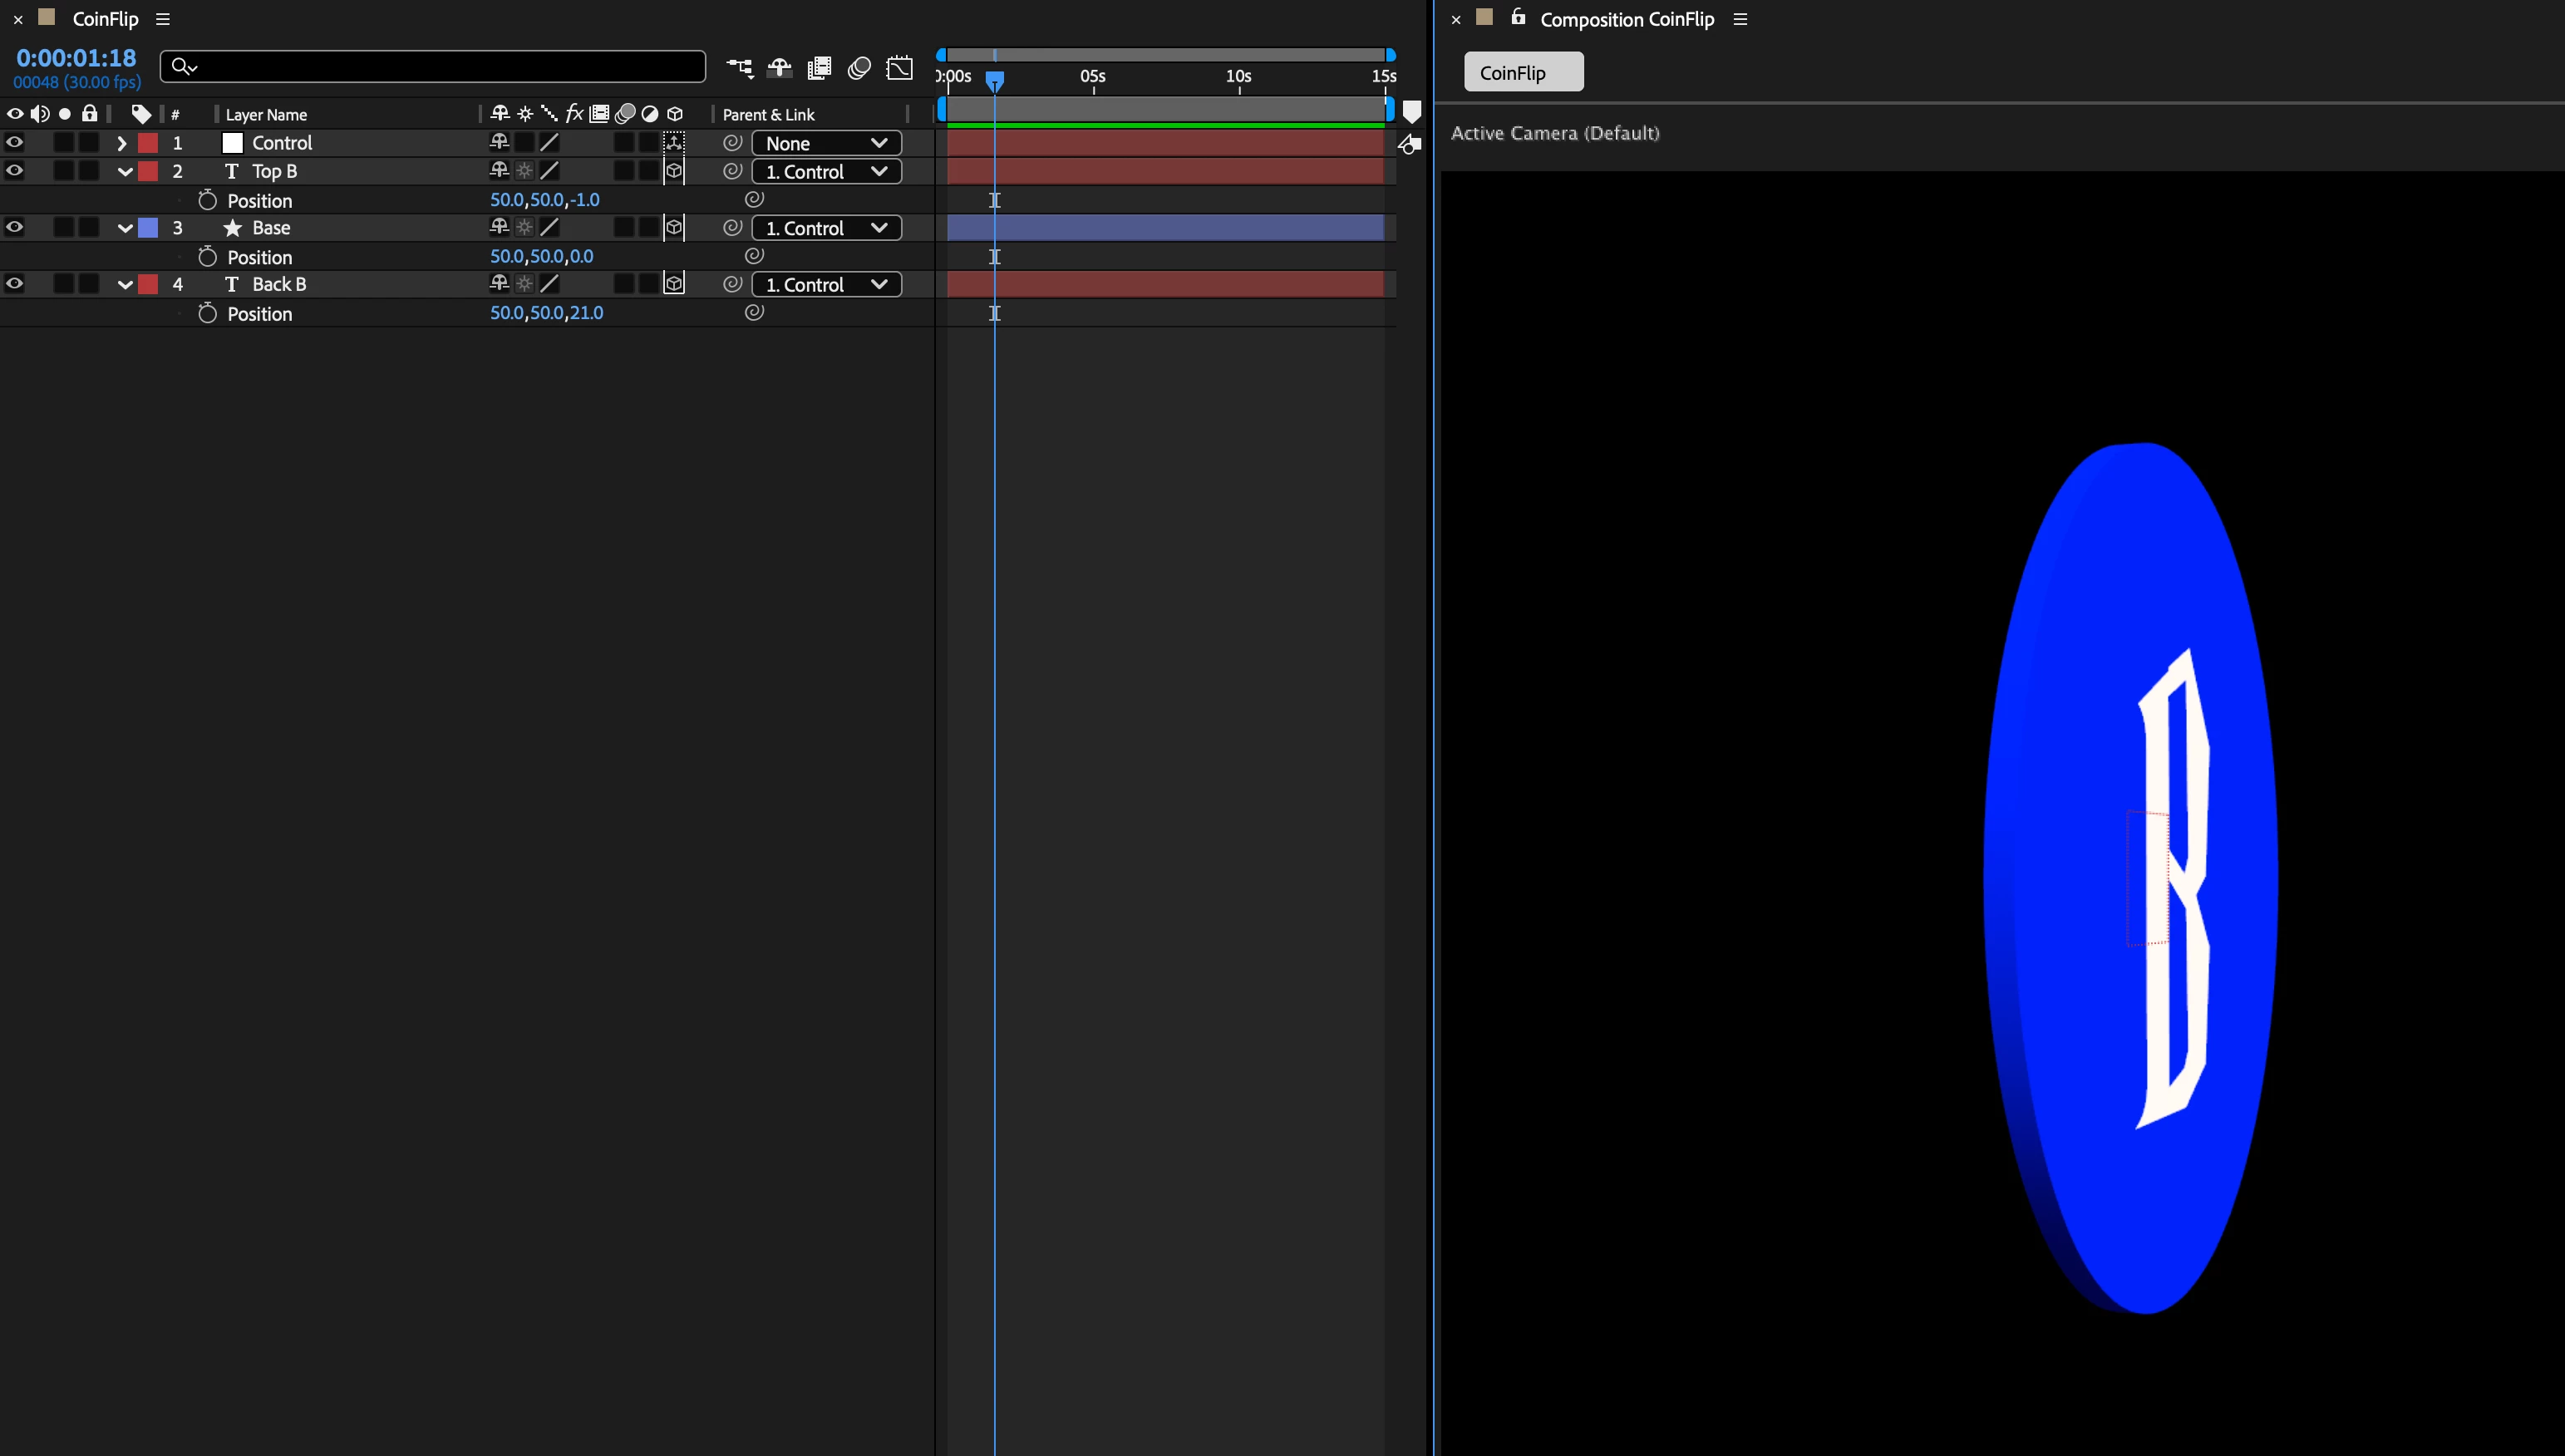Enable Frame Blending for all layers
Image resolution: width=2565 pixels, height=1456 pixels.
819,68
